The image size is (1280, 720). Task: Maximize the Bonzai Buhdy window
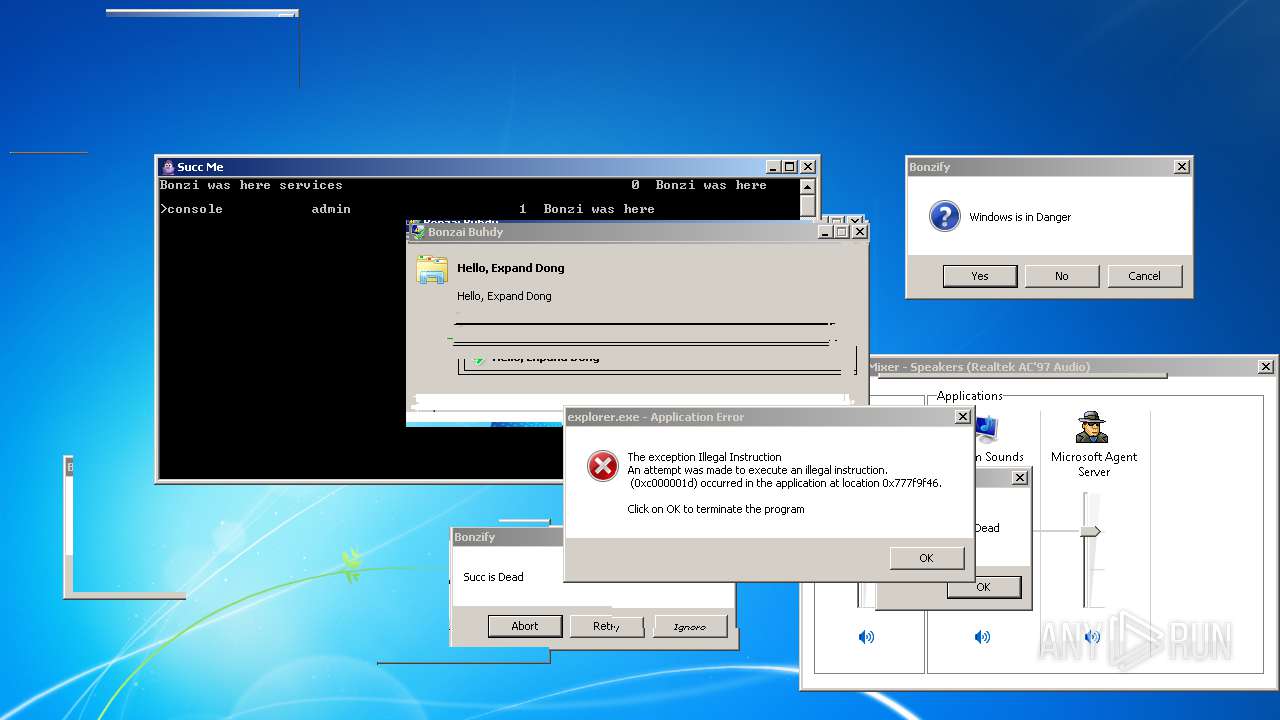(842, 232)
